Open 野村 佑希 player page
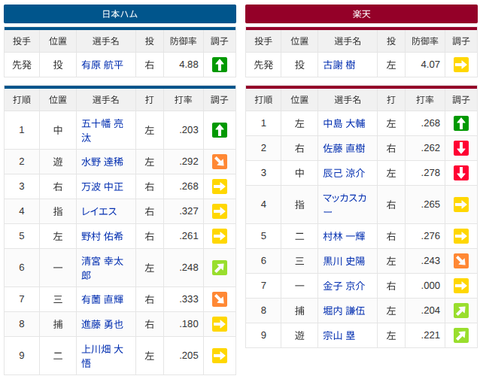480x379 pixels. (102, 236)
